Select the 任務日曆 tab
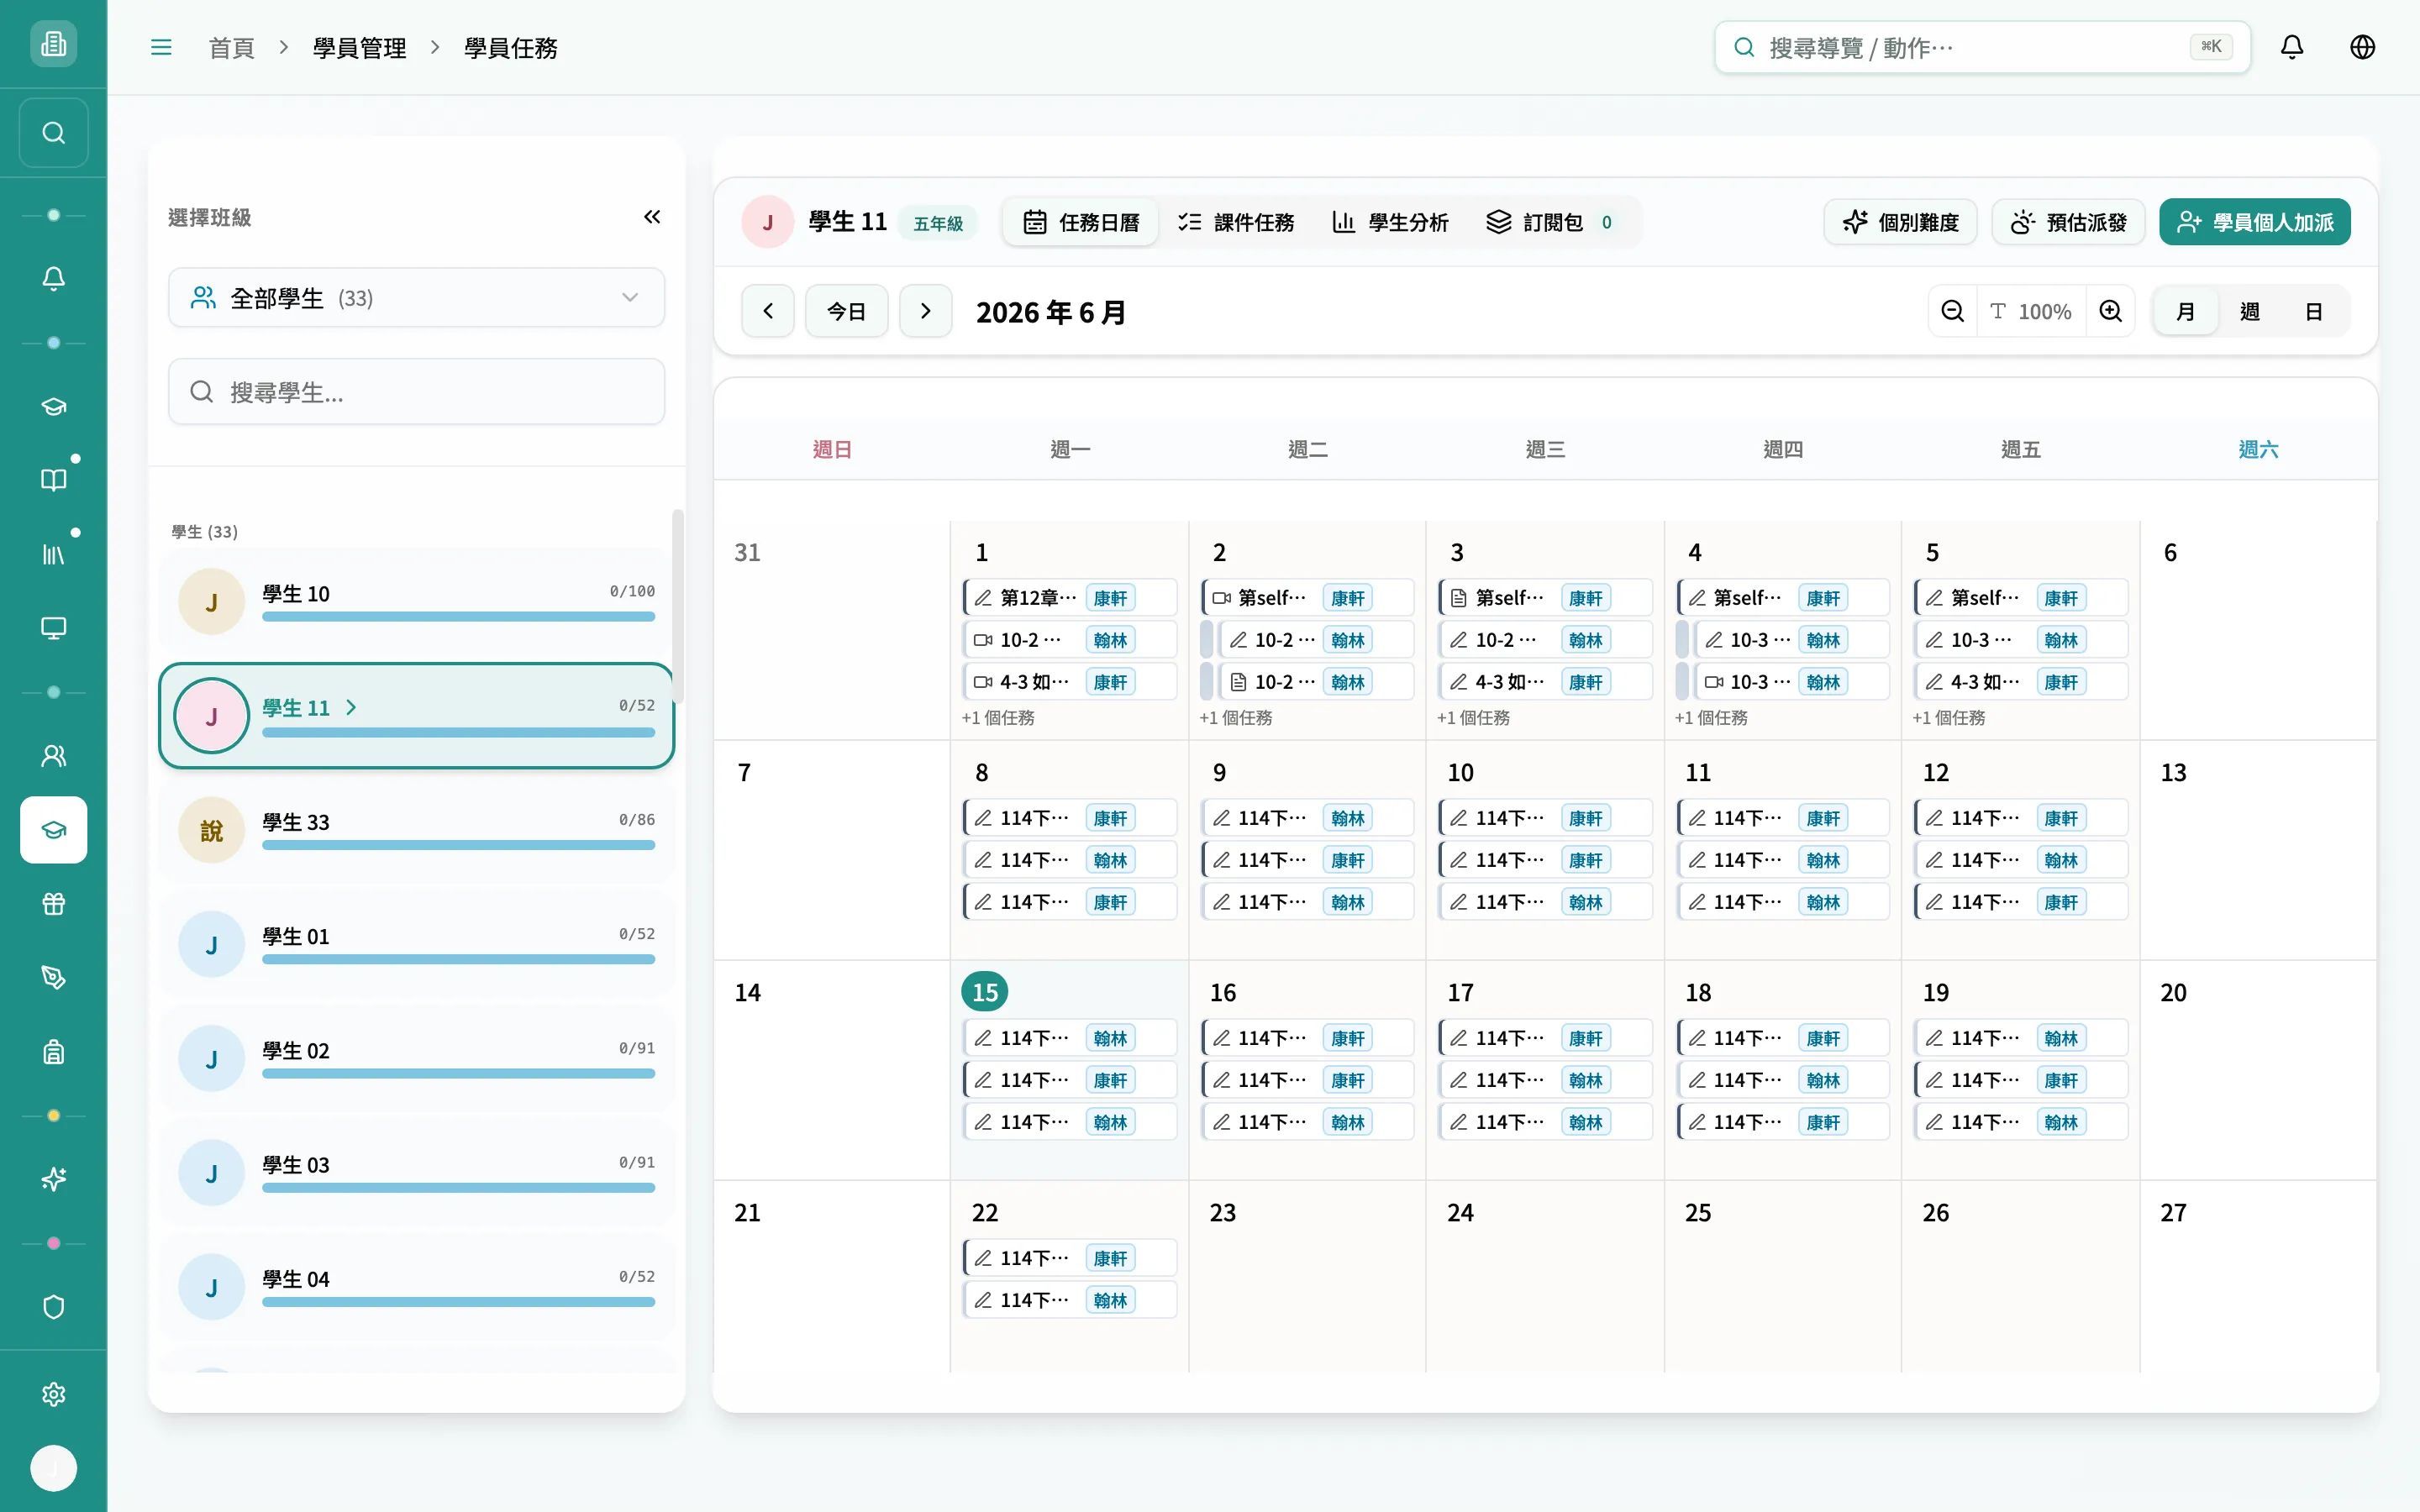 pos(1081,222)
